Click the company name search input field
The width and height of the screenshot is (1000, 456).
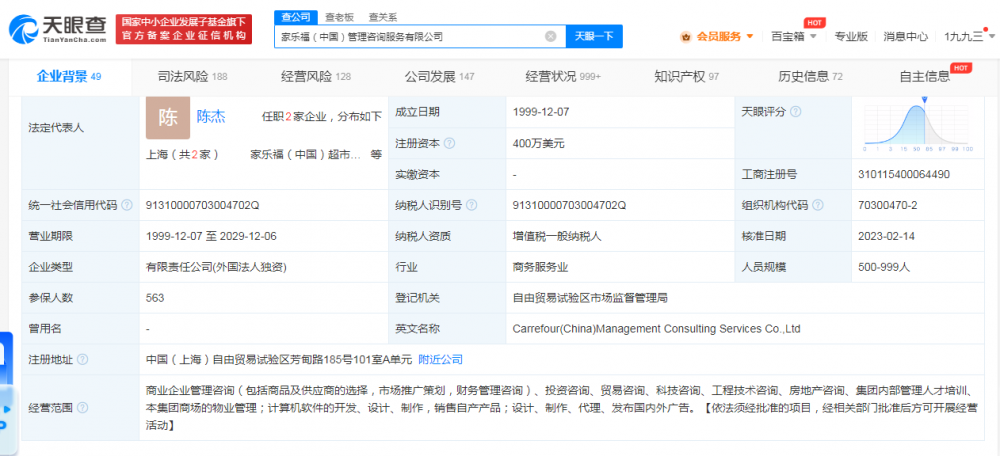point(410,37)
